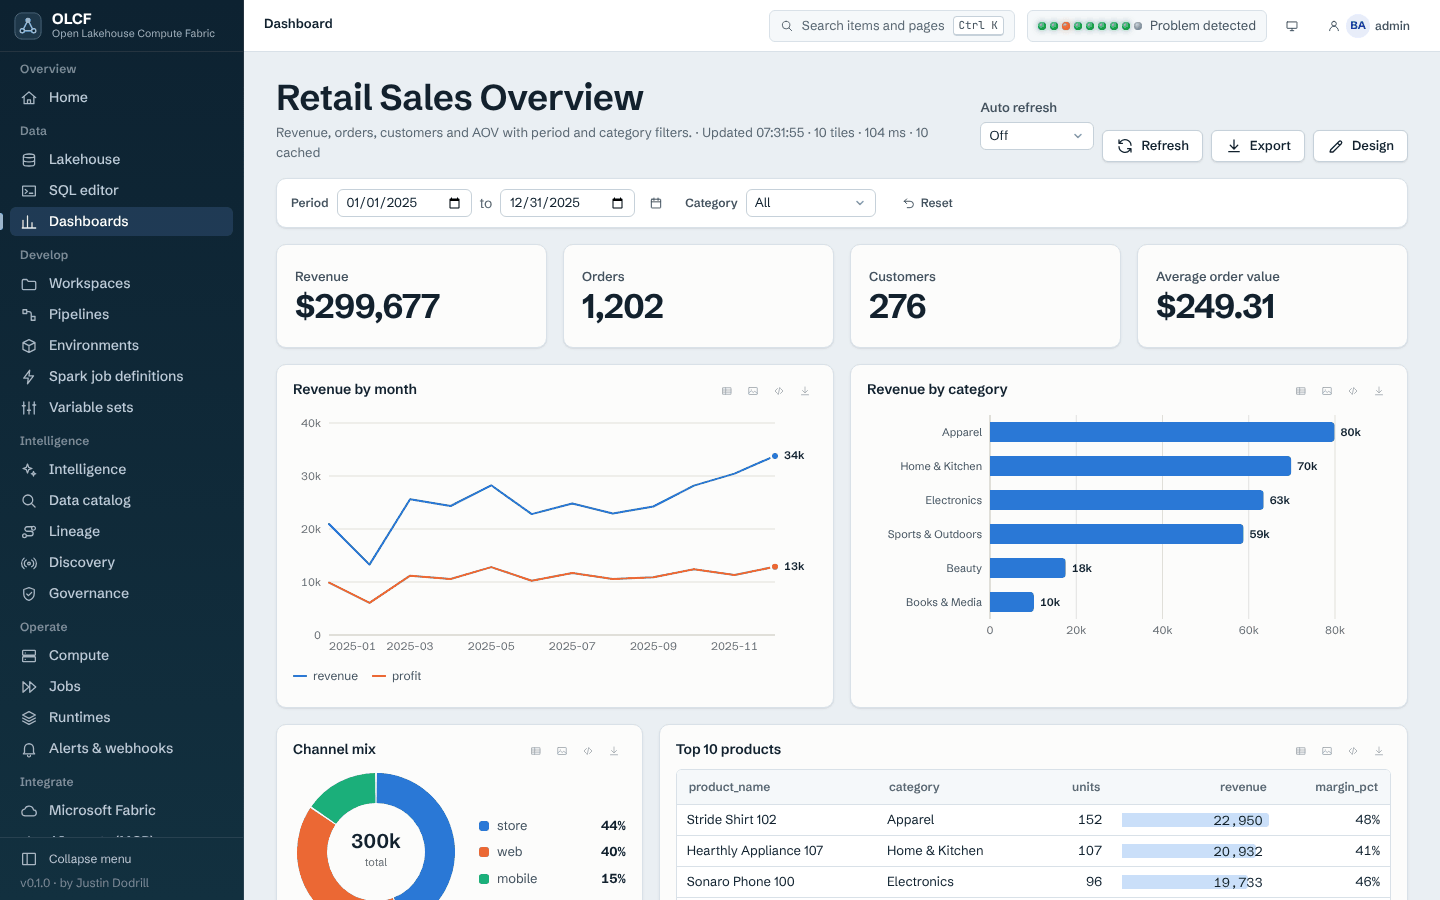
Task: Open Design mode for dashboard
Action: (x=1360, y=146)
